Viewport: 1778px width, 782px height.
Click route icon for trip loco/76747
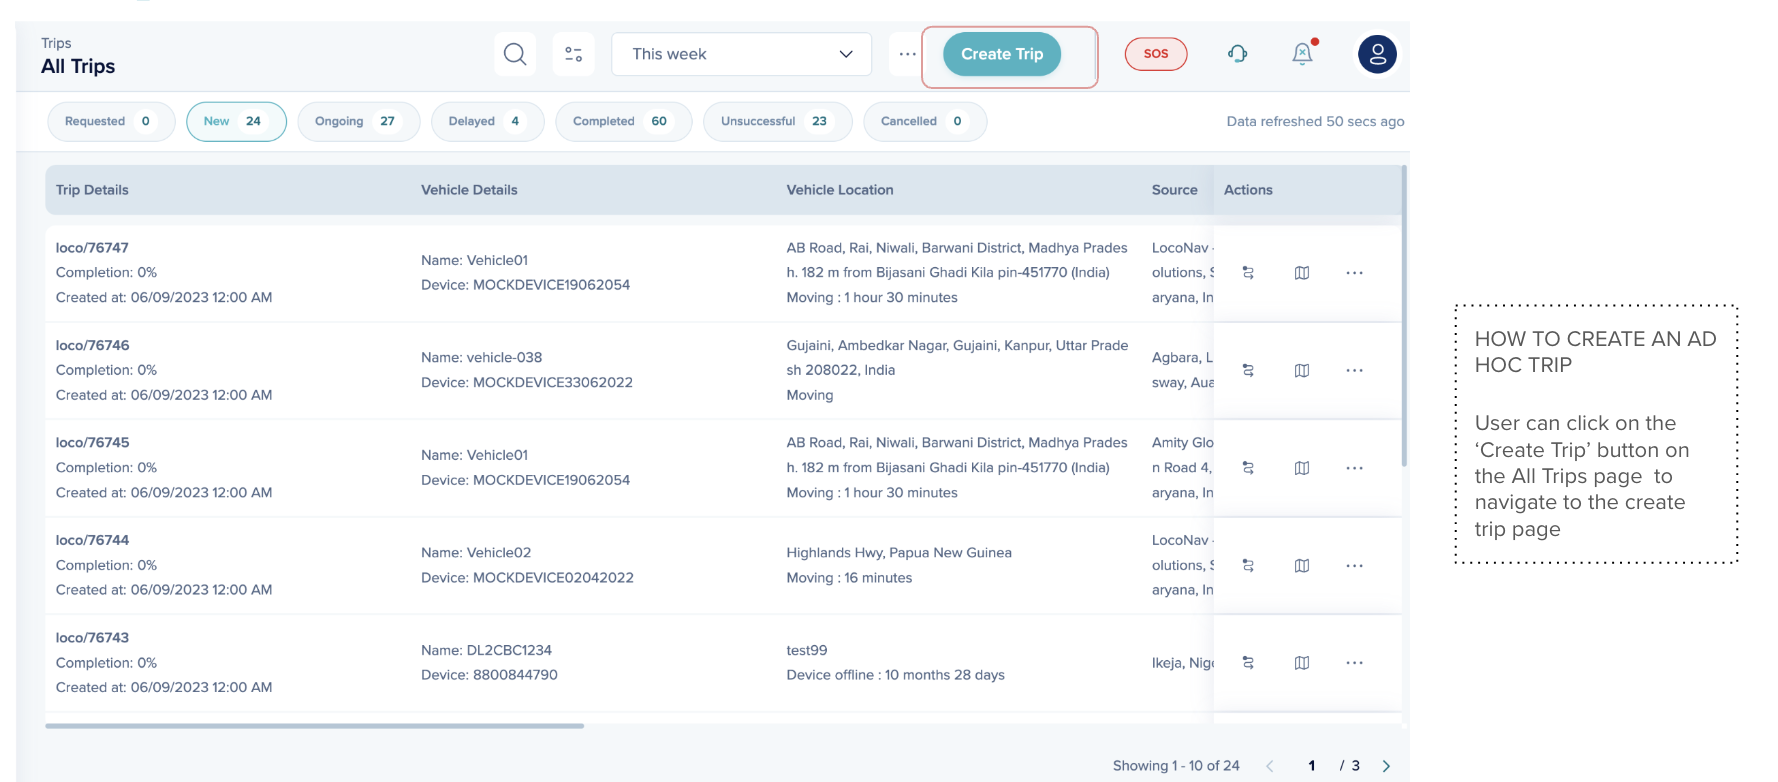(x=1248, y=273)
